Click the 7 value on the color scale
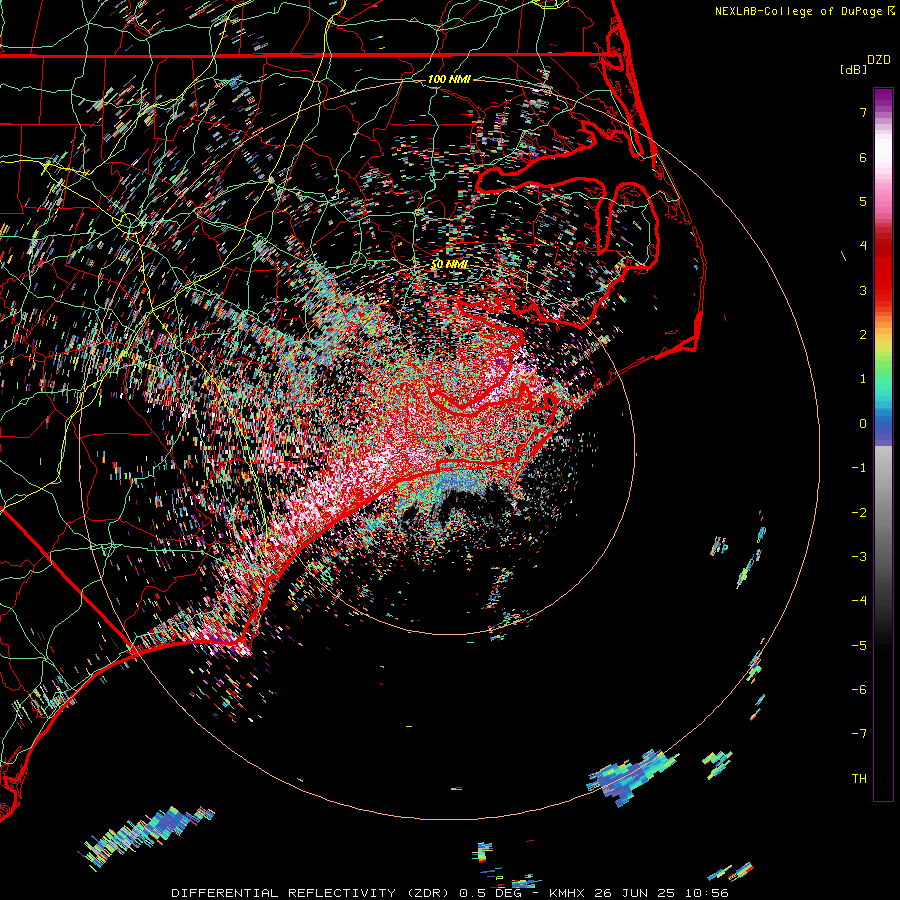Image resolution: width=900 pixels, height=900 pixels. click(x=863, y=112)
